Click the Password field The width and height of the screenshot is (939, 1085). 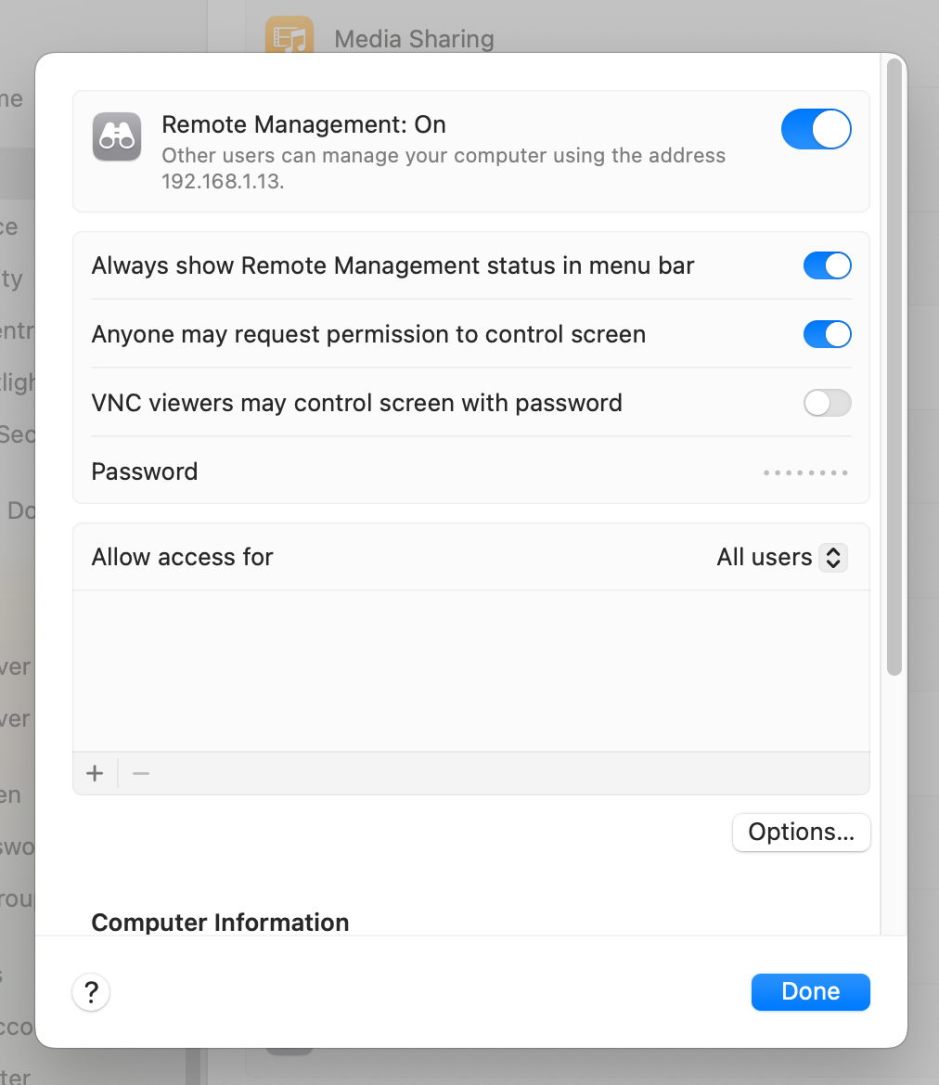[804, 471]
